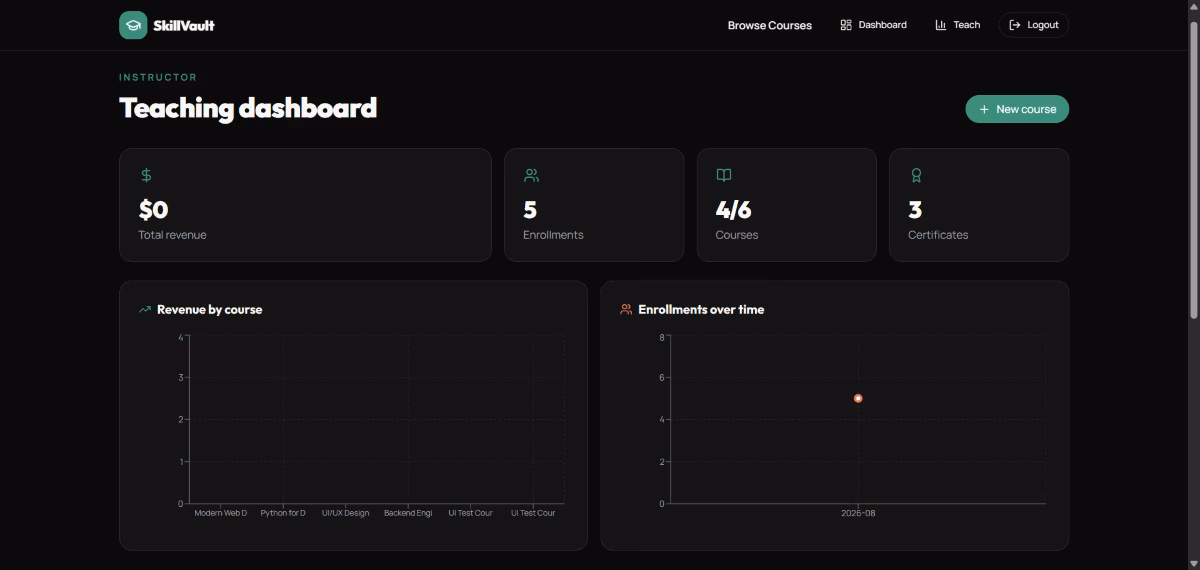Click the 2025-08 data point on enrollments chart
This screenshot has height=570, width=1200.
click(x=858, y=398)
